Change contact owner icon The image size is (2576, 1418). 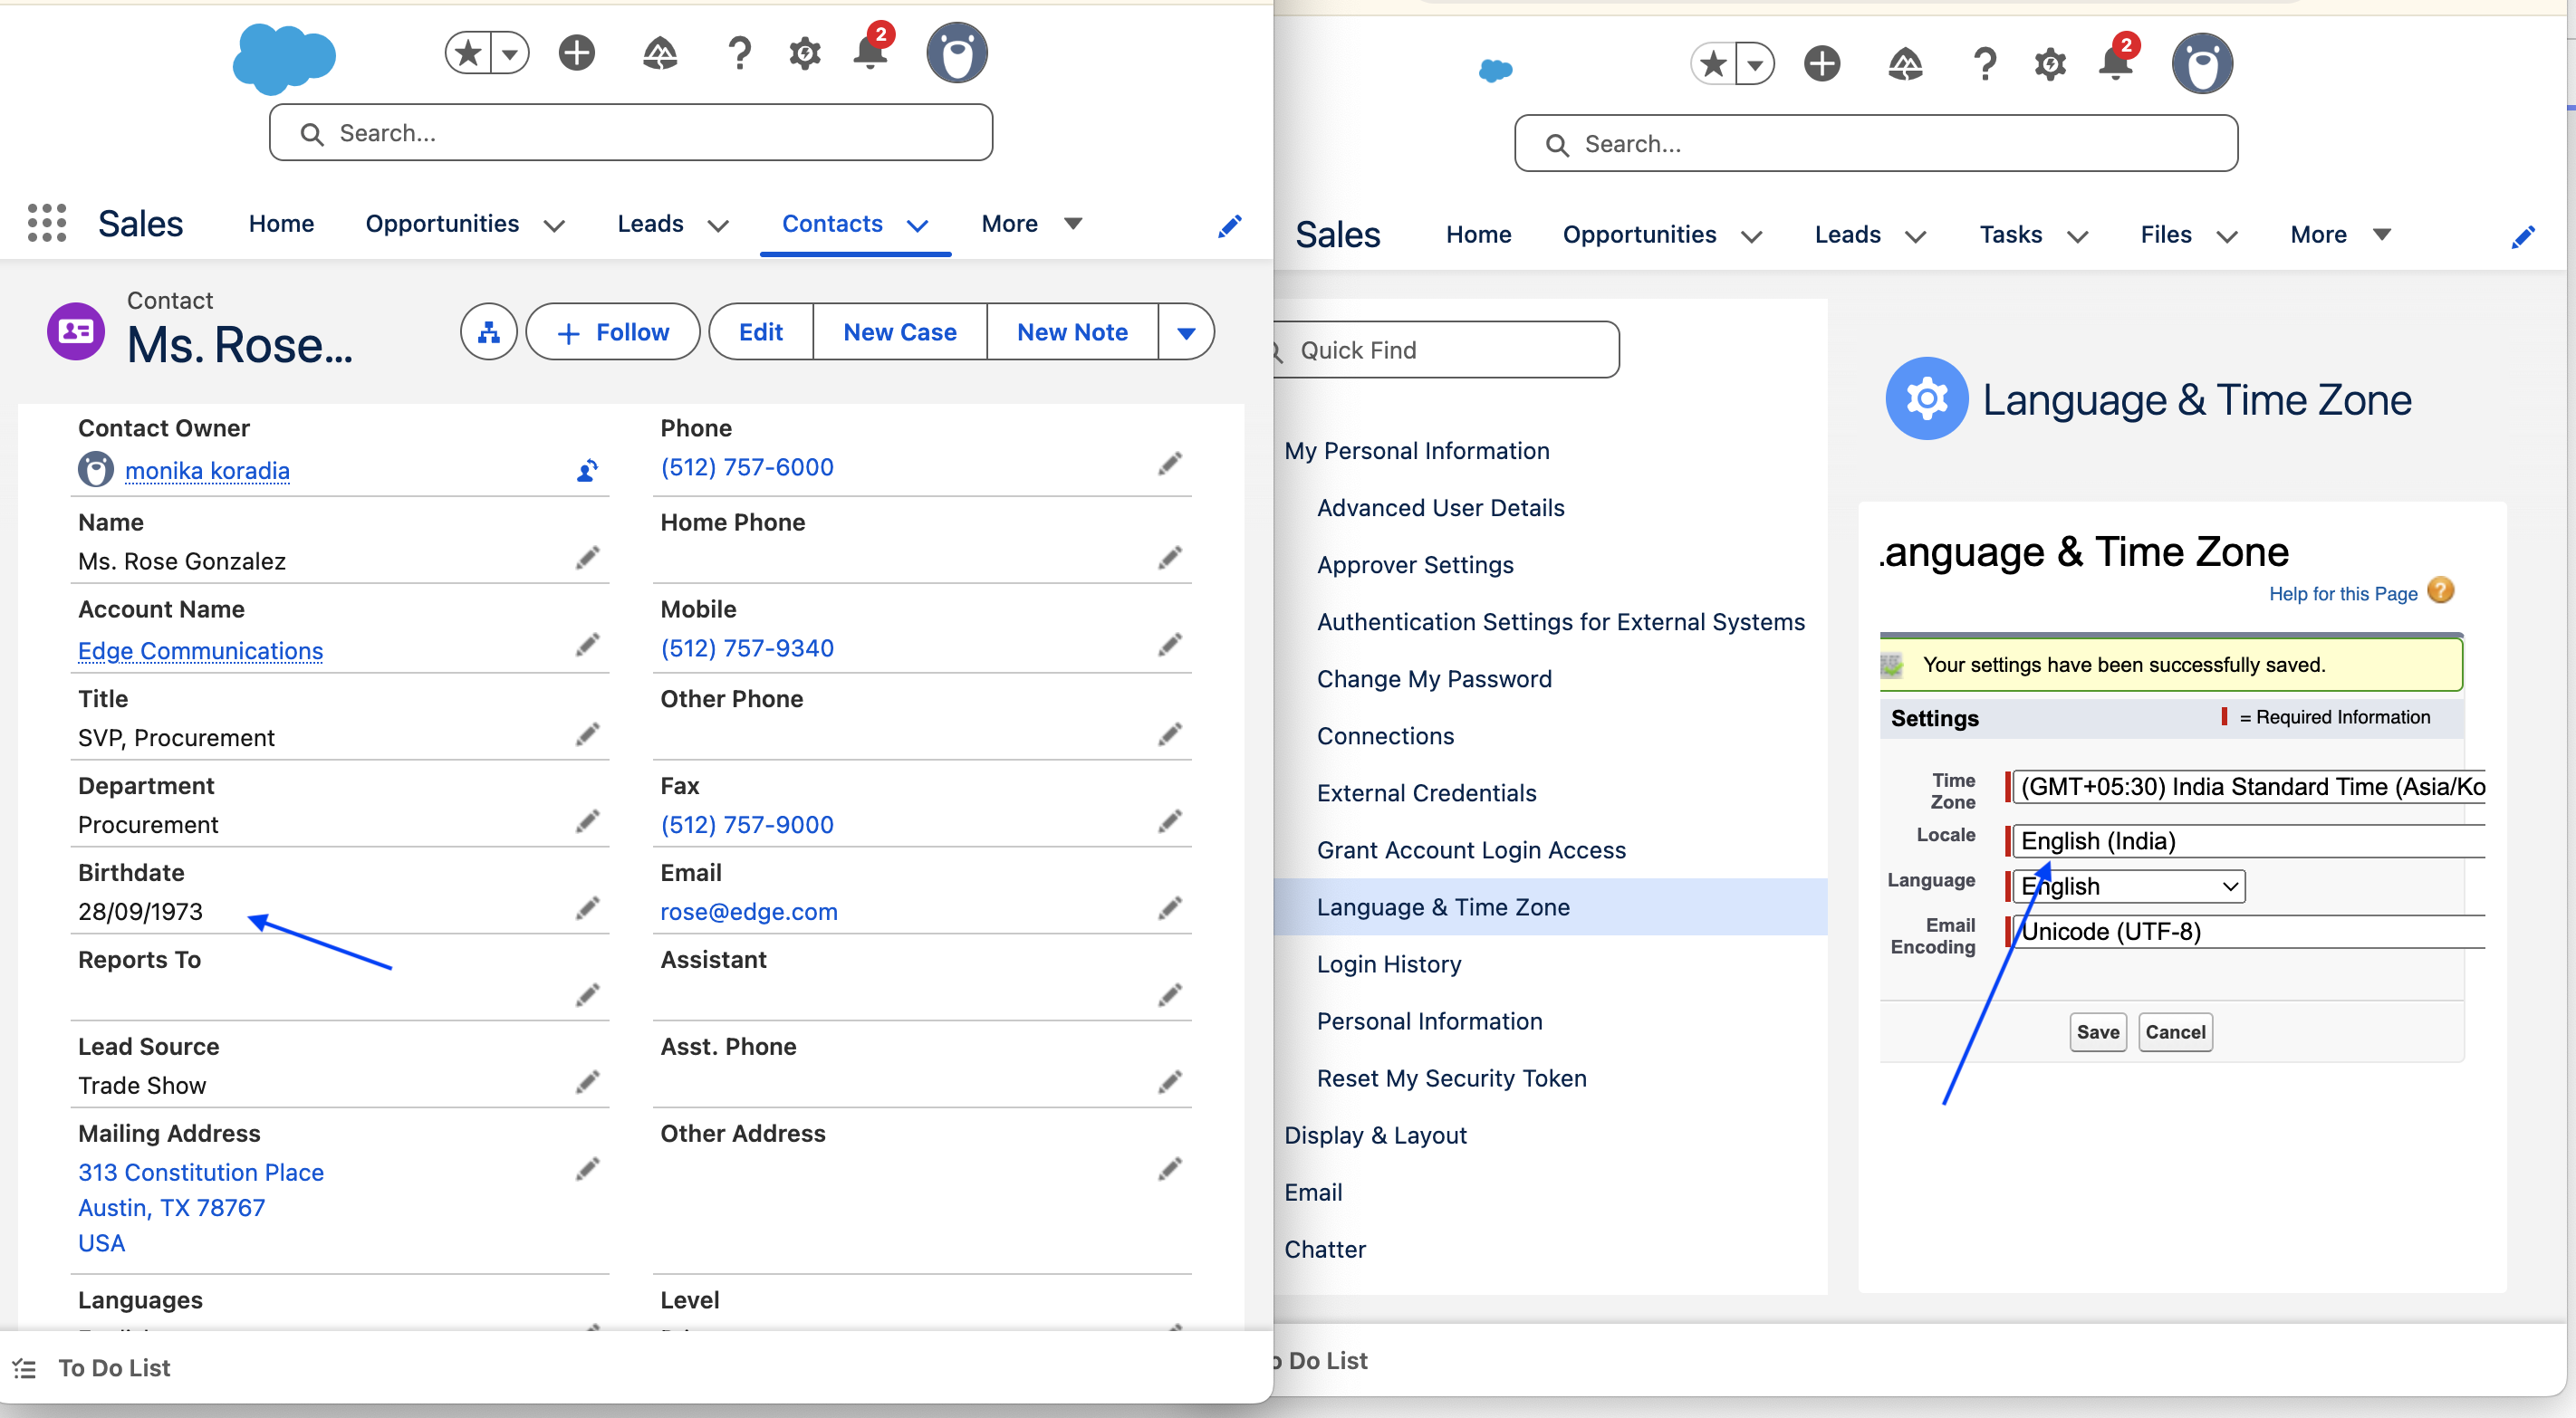point(588,470)
